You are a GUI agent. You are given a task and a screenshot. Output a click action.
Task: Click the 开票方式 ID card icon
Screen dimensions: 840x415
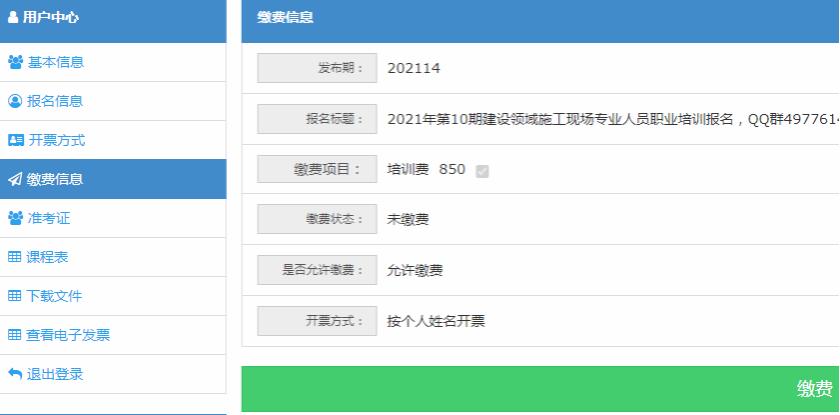(x=15, y=140)
